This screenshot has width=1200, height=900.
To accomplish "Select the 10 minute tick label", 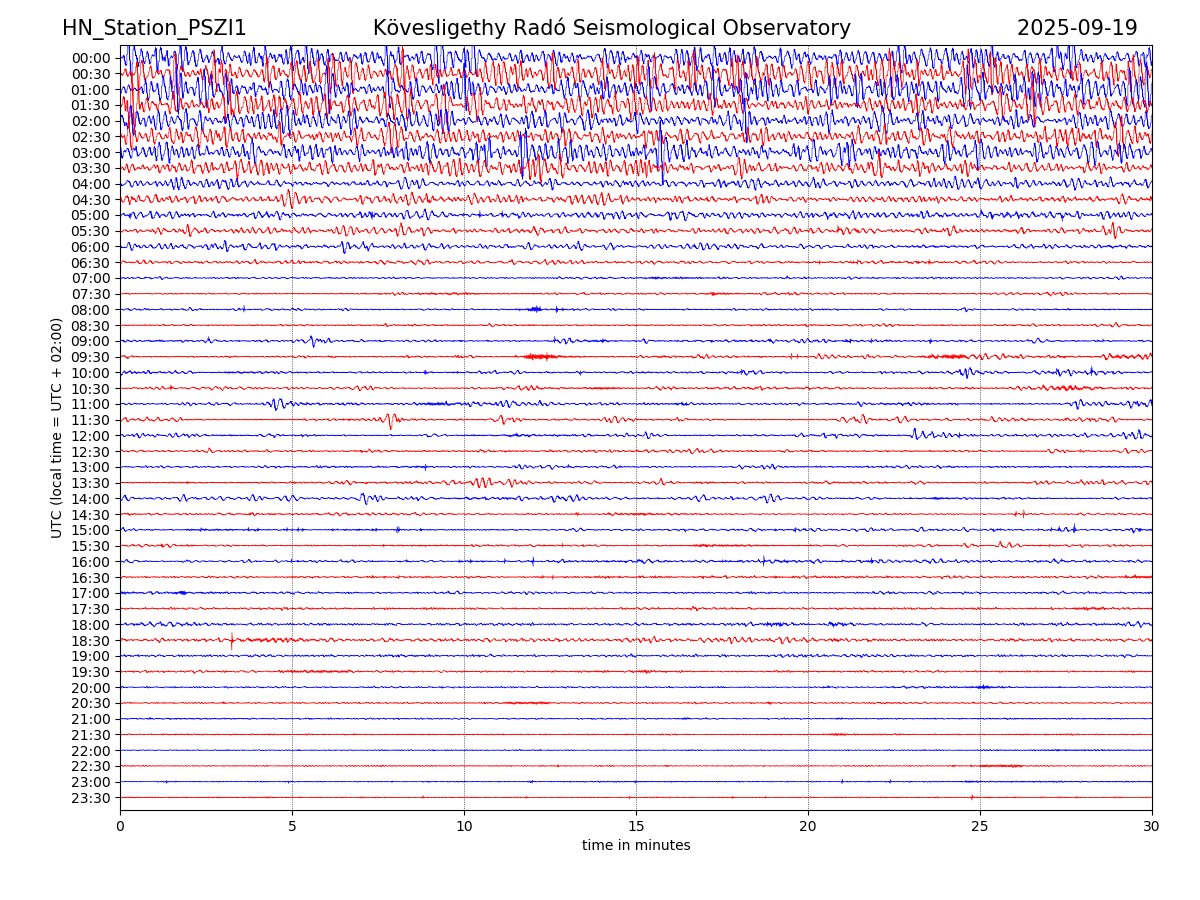I will (x=464, y=827).
